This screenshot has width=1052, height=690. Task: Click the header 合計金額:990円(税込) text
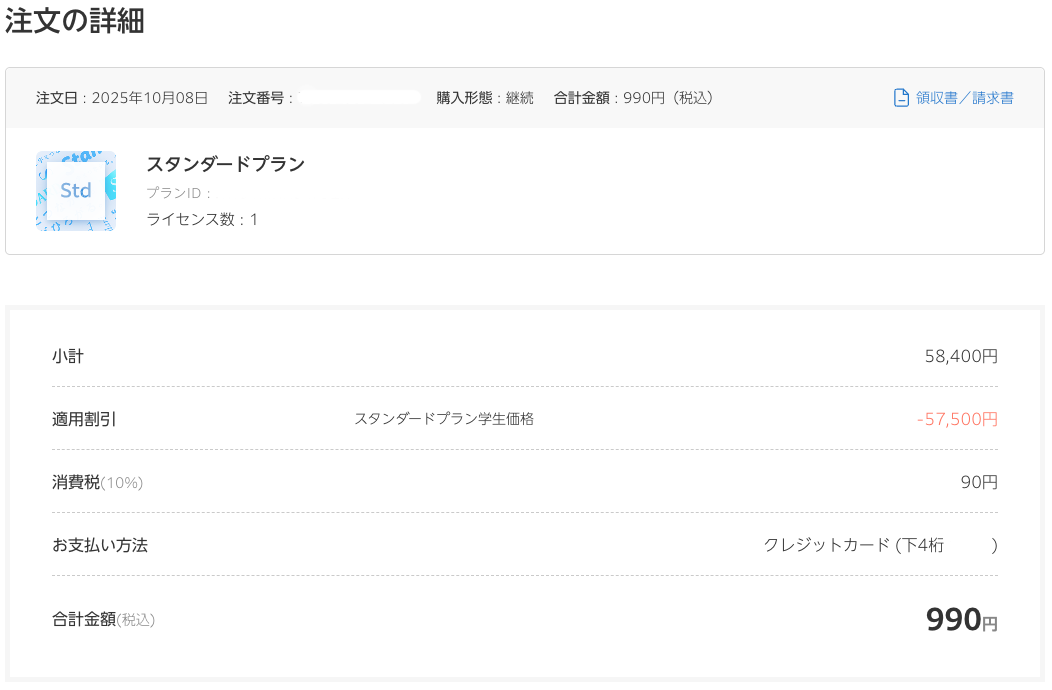(633, 98)
